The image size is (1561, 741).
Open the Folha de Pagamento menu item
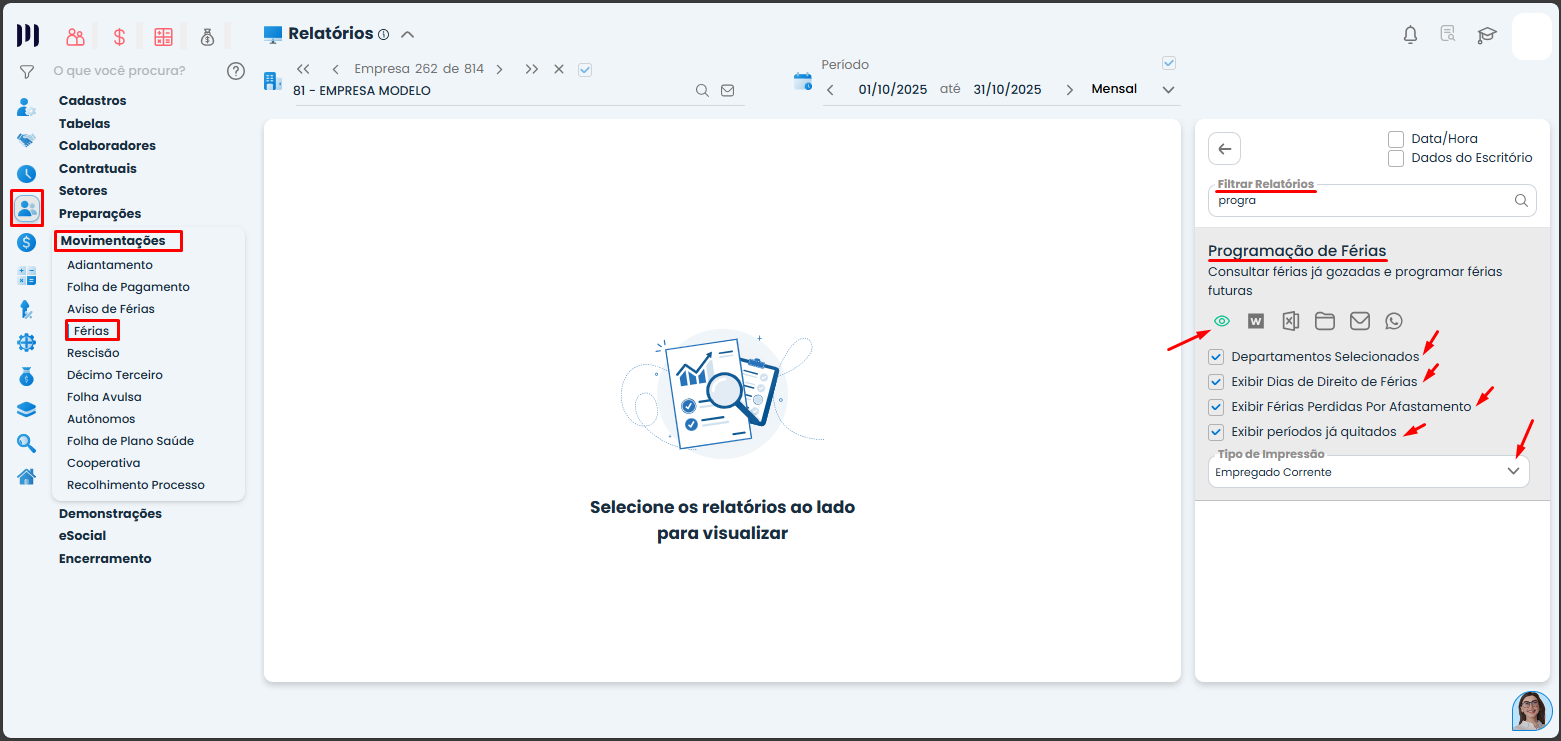(128, 287)
